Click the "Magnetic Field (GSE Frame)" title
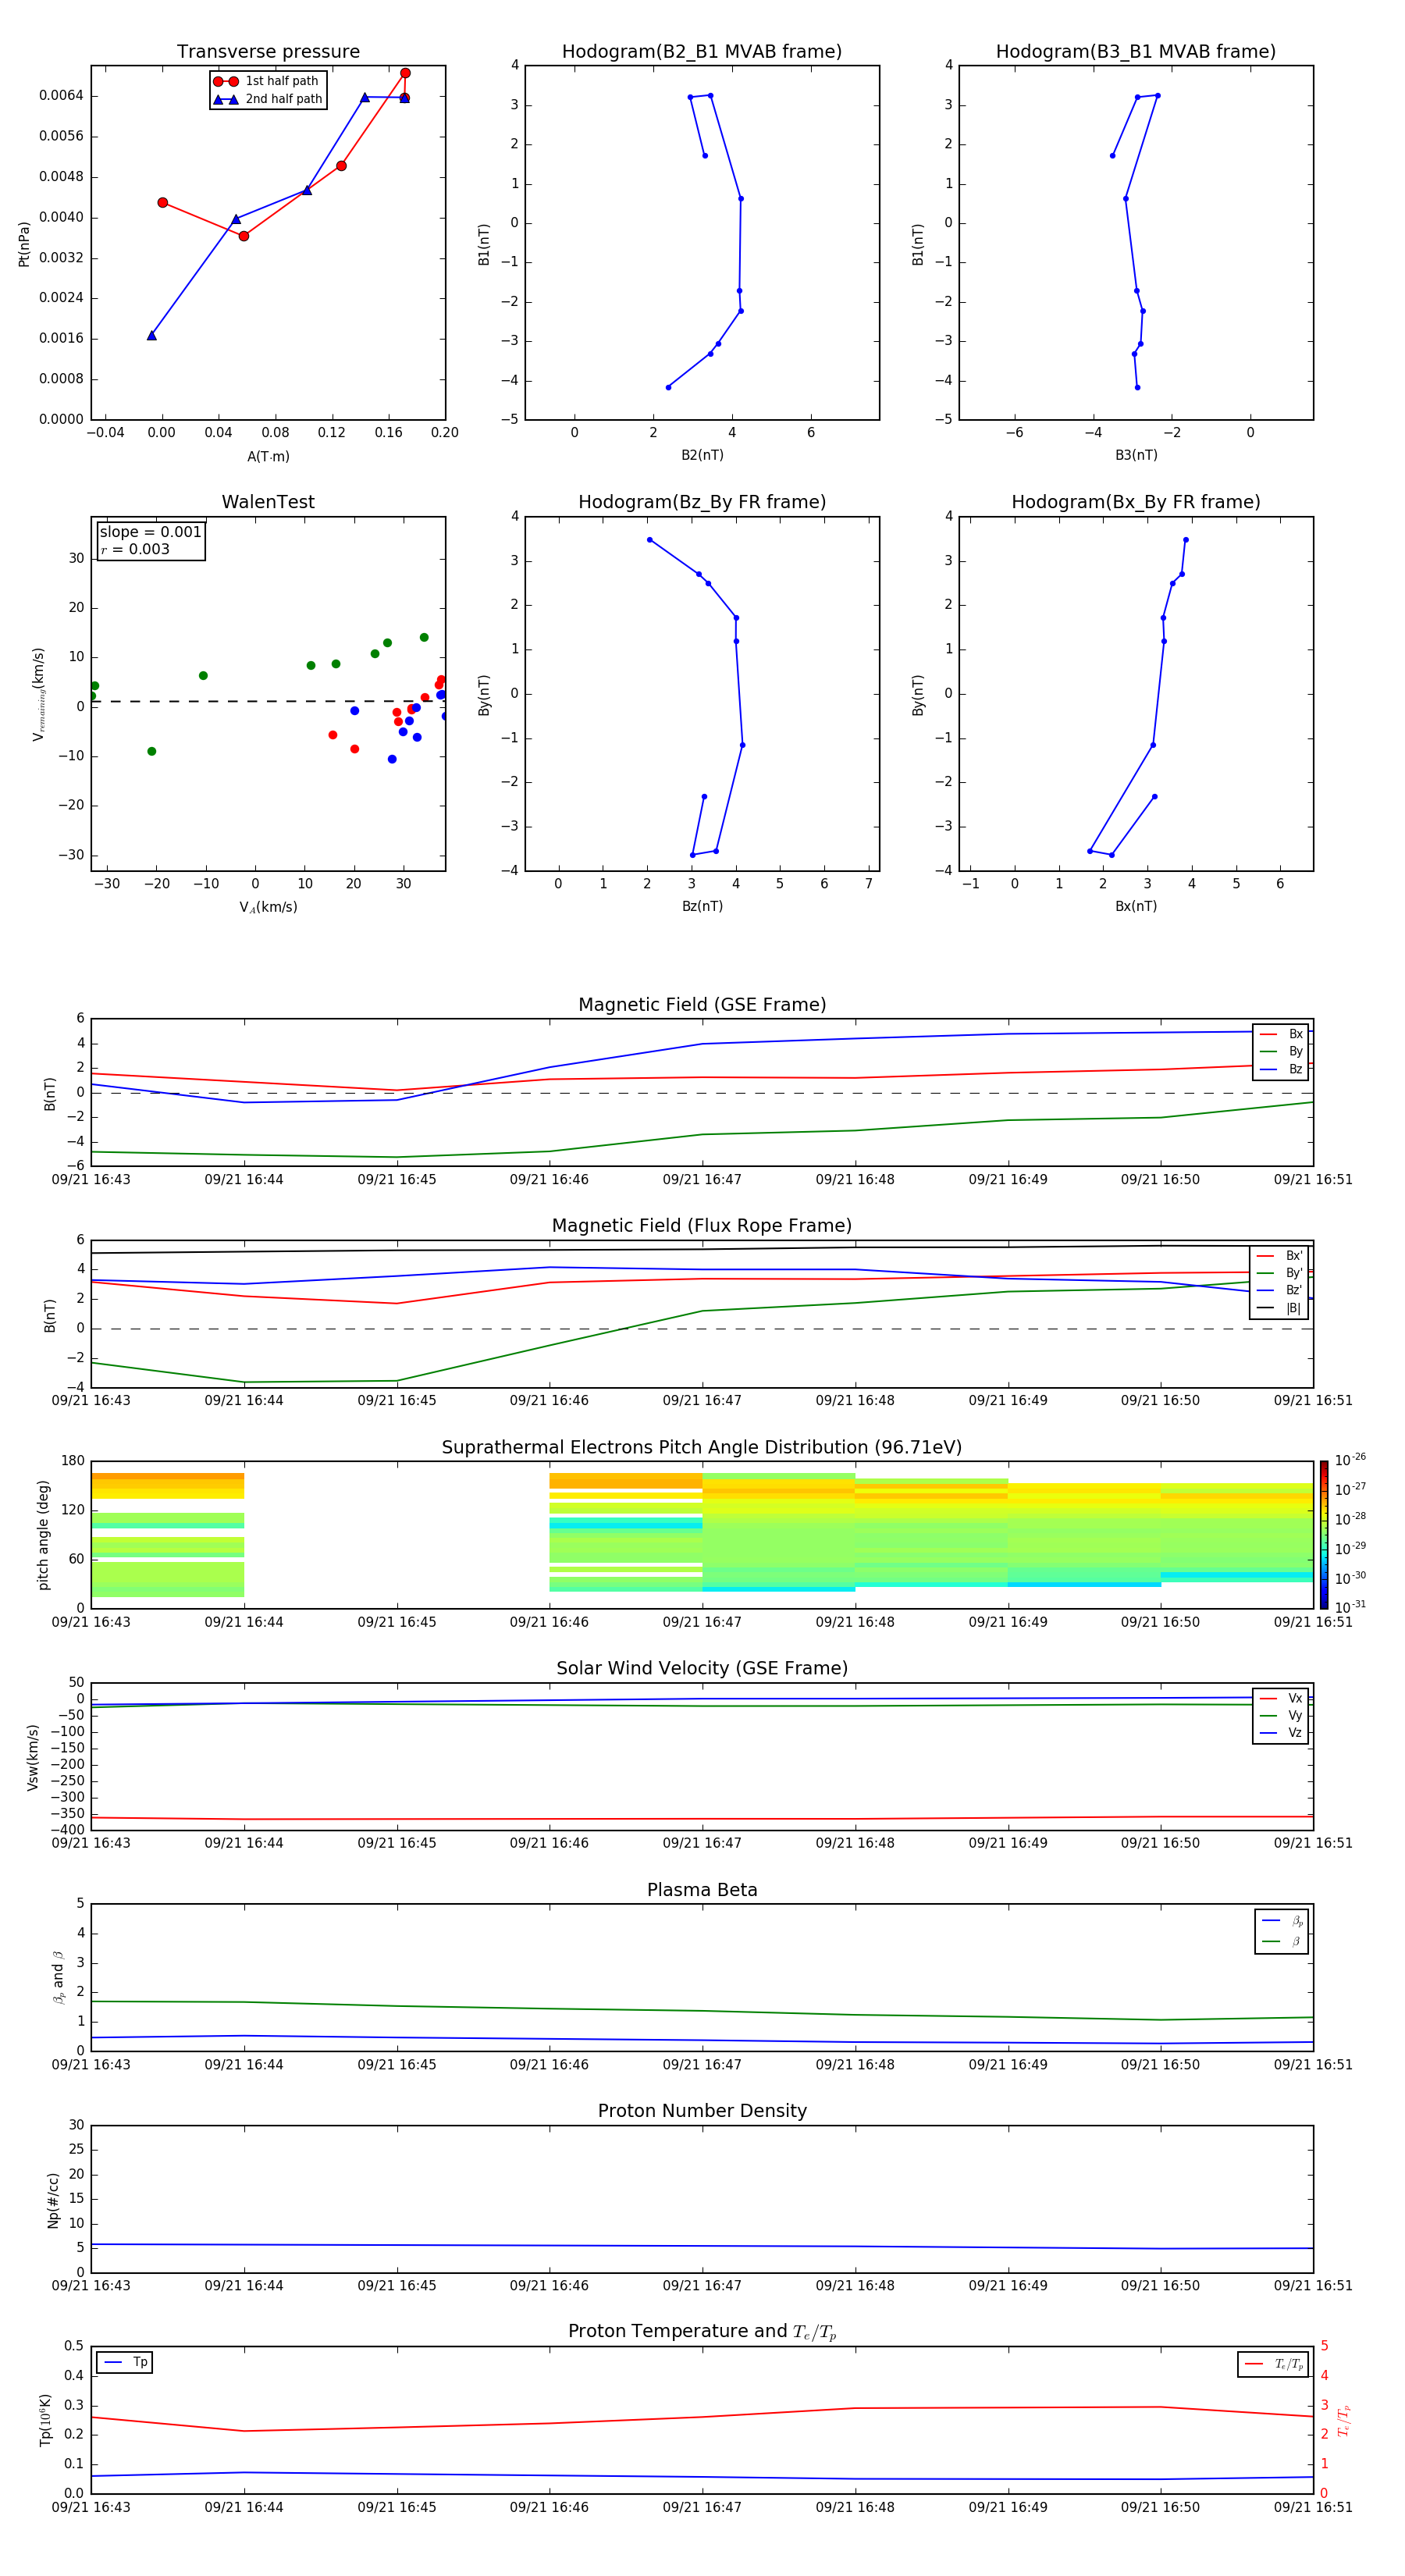Image resolution: width=1405 pixels, height=2576 pixels. point(702,1004)
